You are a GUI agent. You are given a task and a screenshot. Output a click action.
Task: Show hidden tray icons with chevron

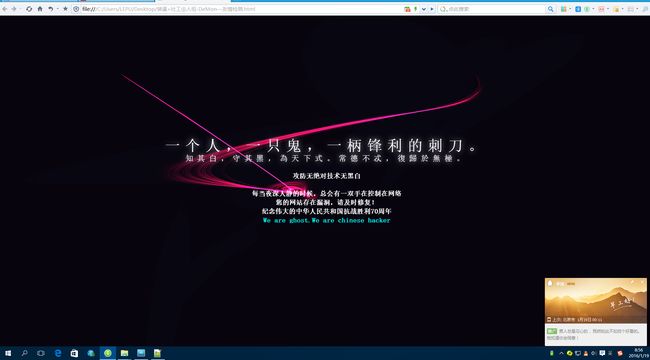click(561, 353)
